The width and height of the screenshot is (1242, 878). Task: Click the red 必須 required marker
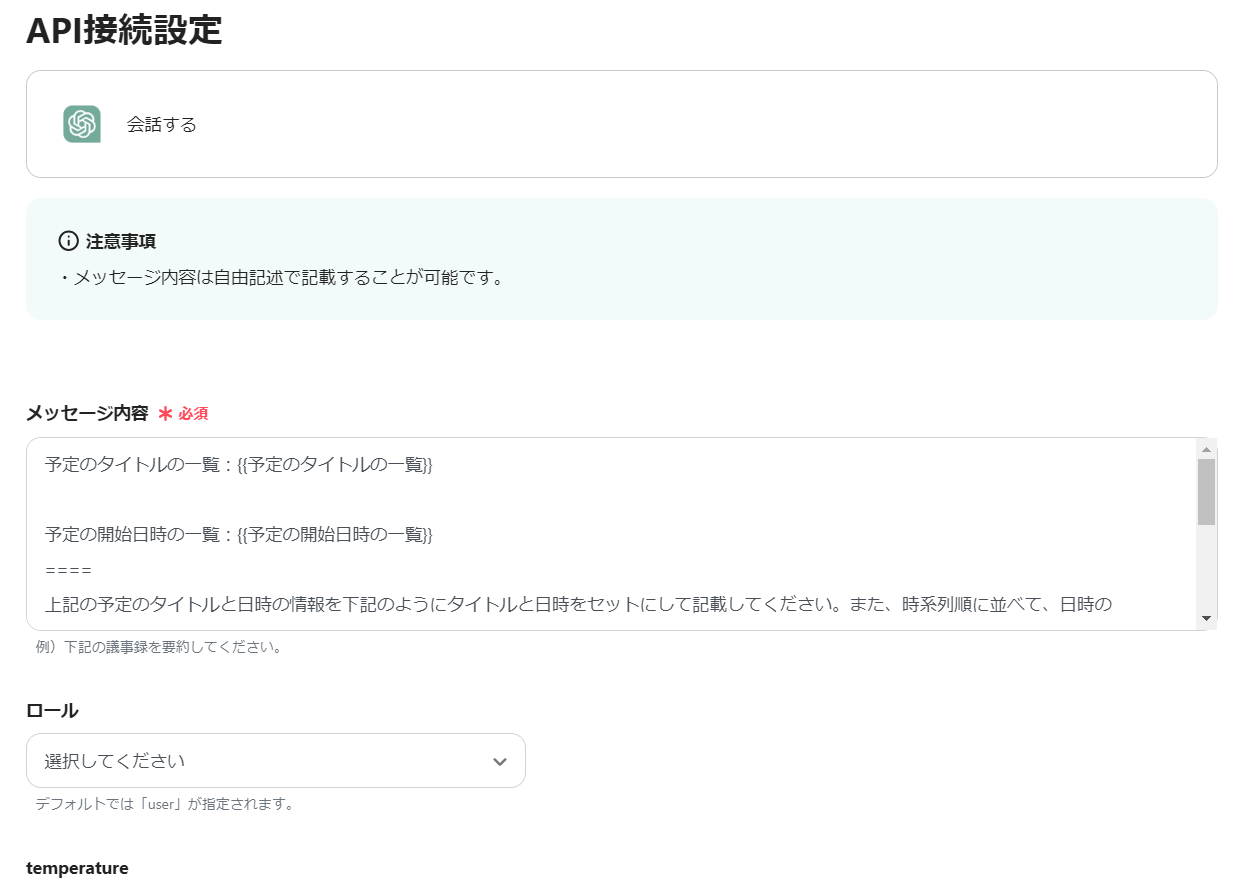pyautogui.click(x=184, y=413)
